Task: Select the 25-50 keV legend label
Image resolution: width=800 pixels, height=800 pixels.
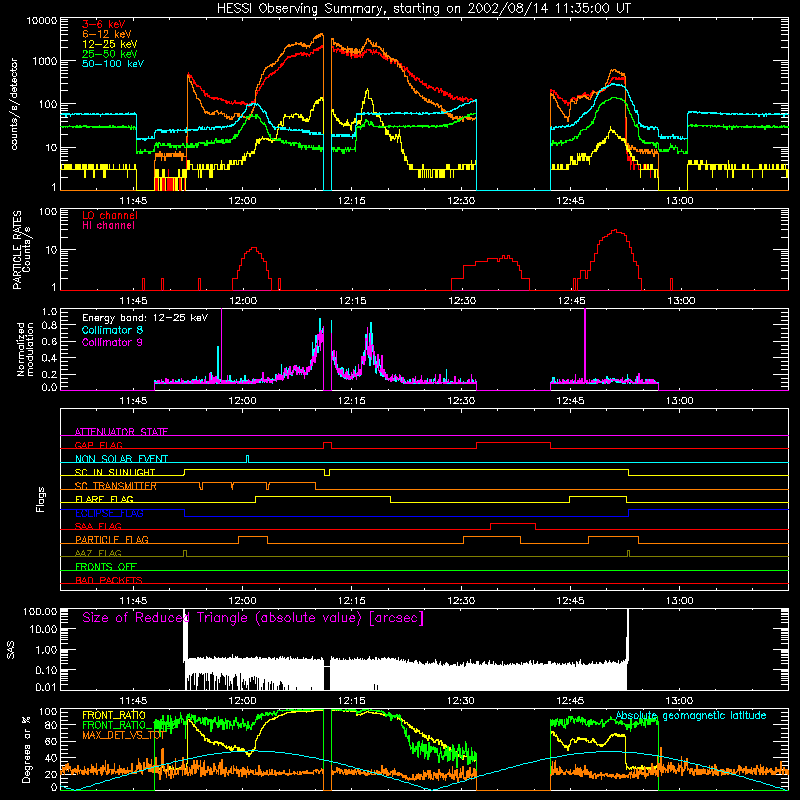Action: click(x=110, y=54)
